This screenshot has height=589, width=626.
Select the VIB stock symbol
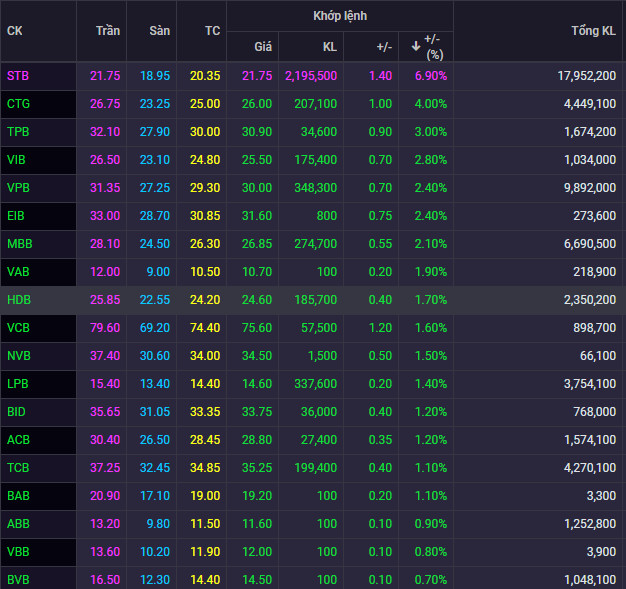point(16,160)
